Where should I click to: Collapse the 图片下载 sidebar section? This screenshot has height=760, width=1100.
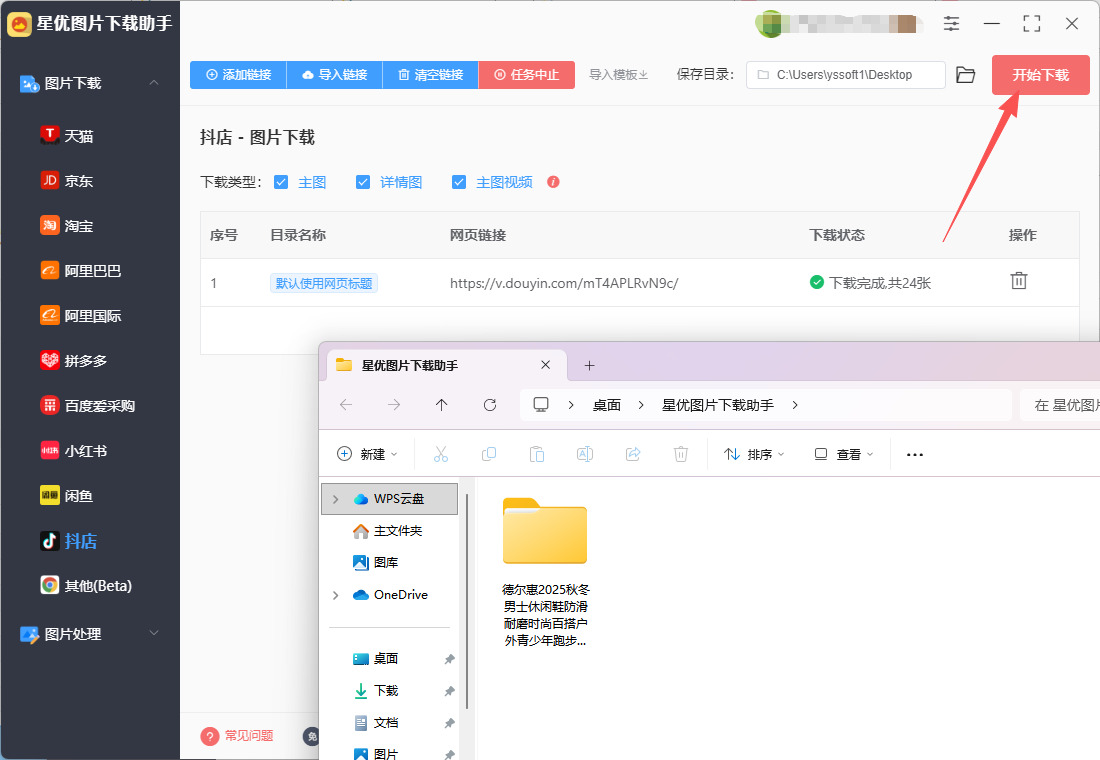(x=153, y=83)
